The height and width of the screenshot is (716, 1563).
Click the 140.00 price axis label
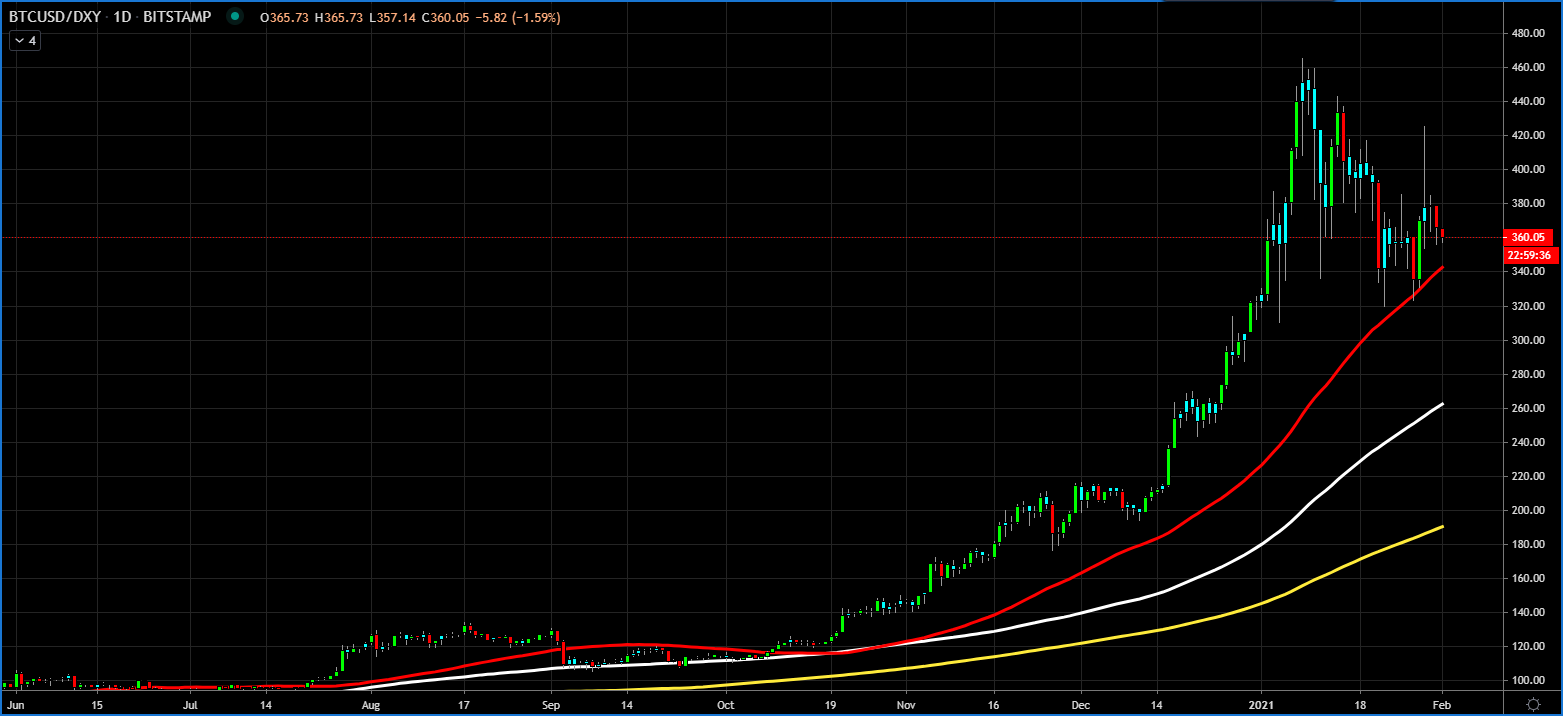click(1530, 612)
